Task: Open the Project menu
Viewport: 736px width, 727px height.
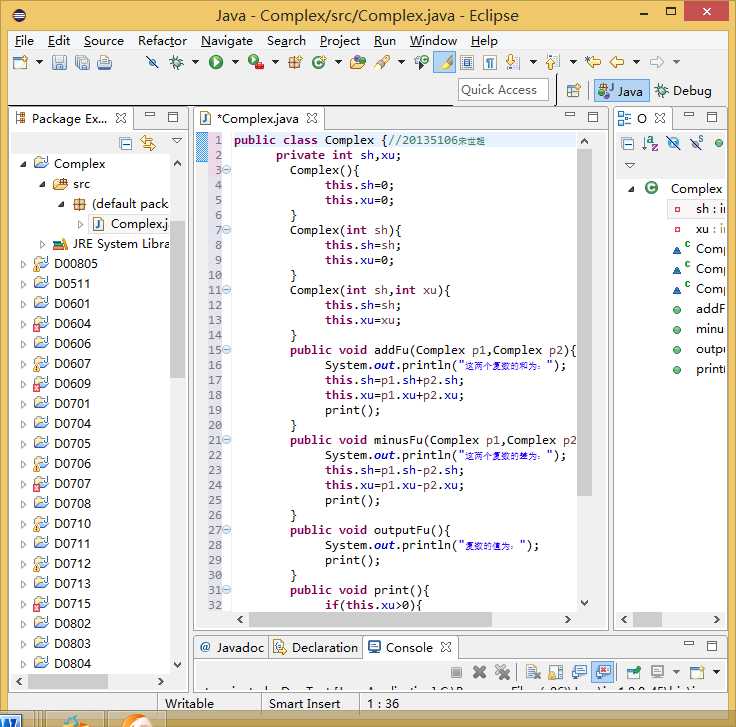Action: click(x=340, y=41)
